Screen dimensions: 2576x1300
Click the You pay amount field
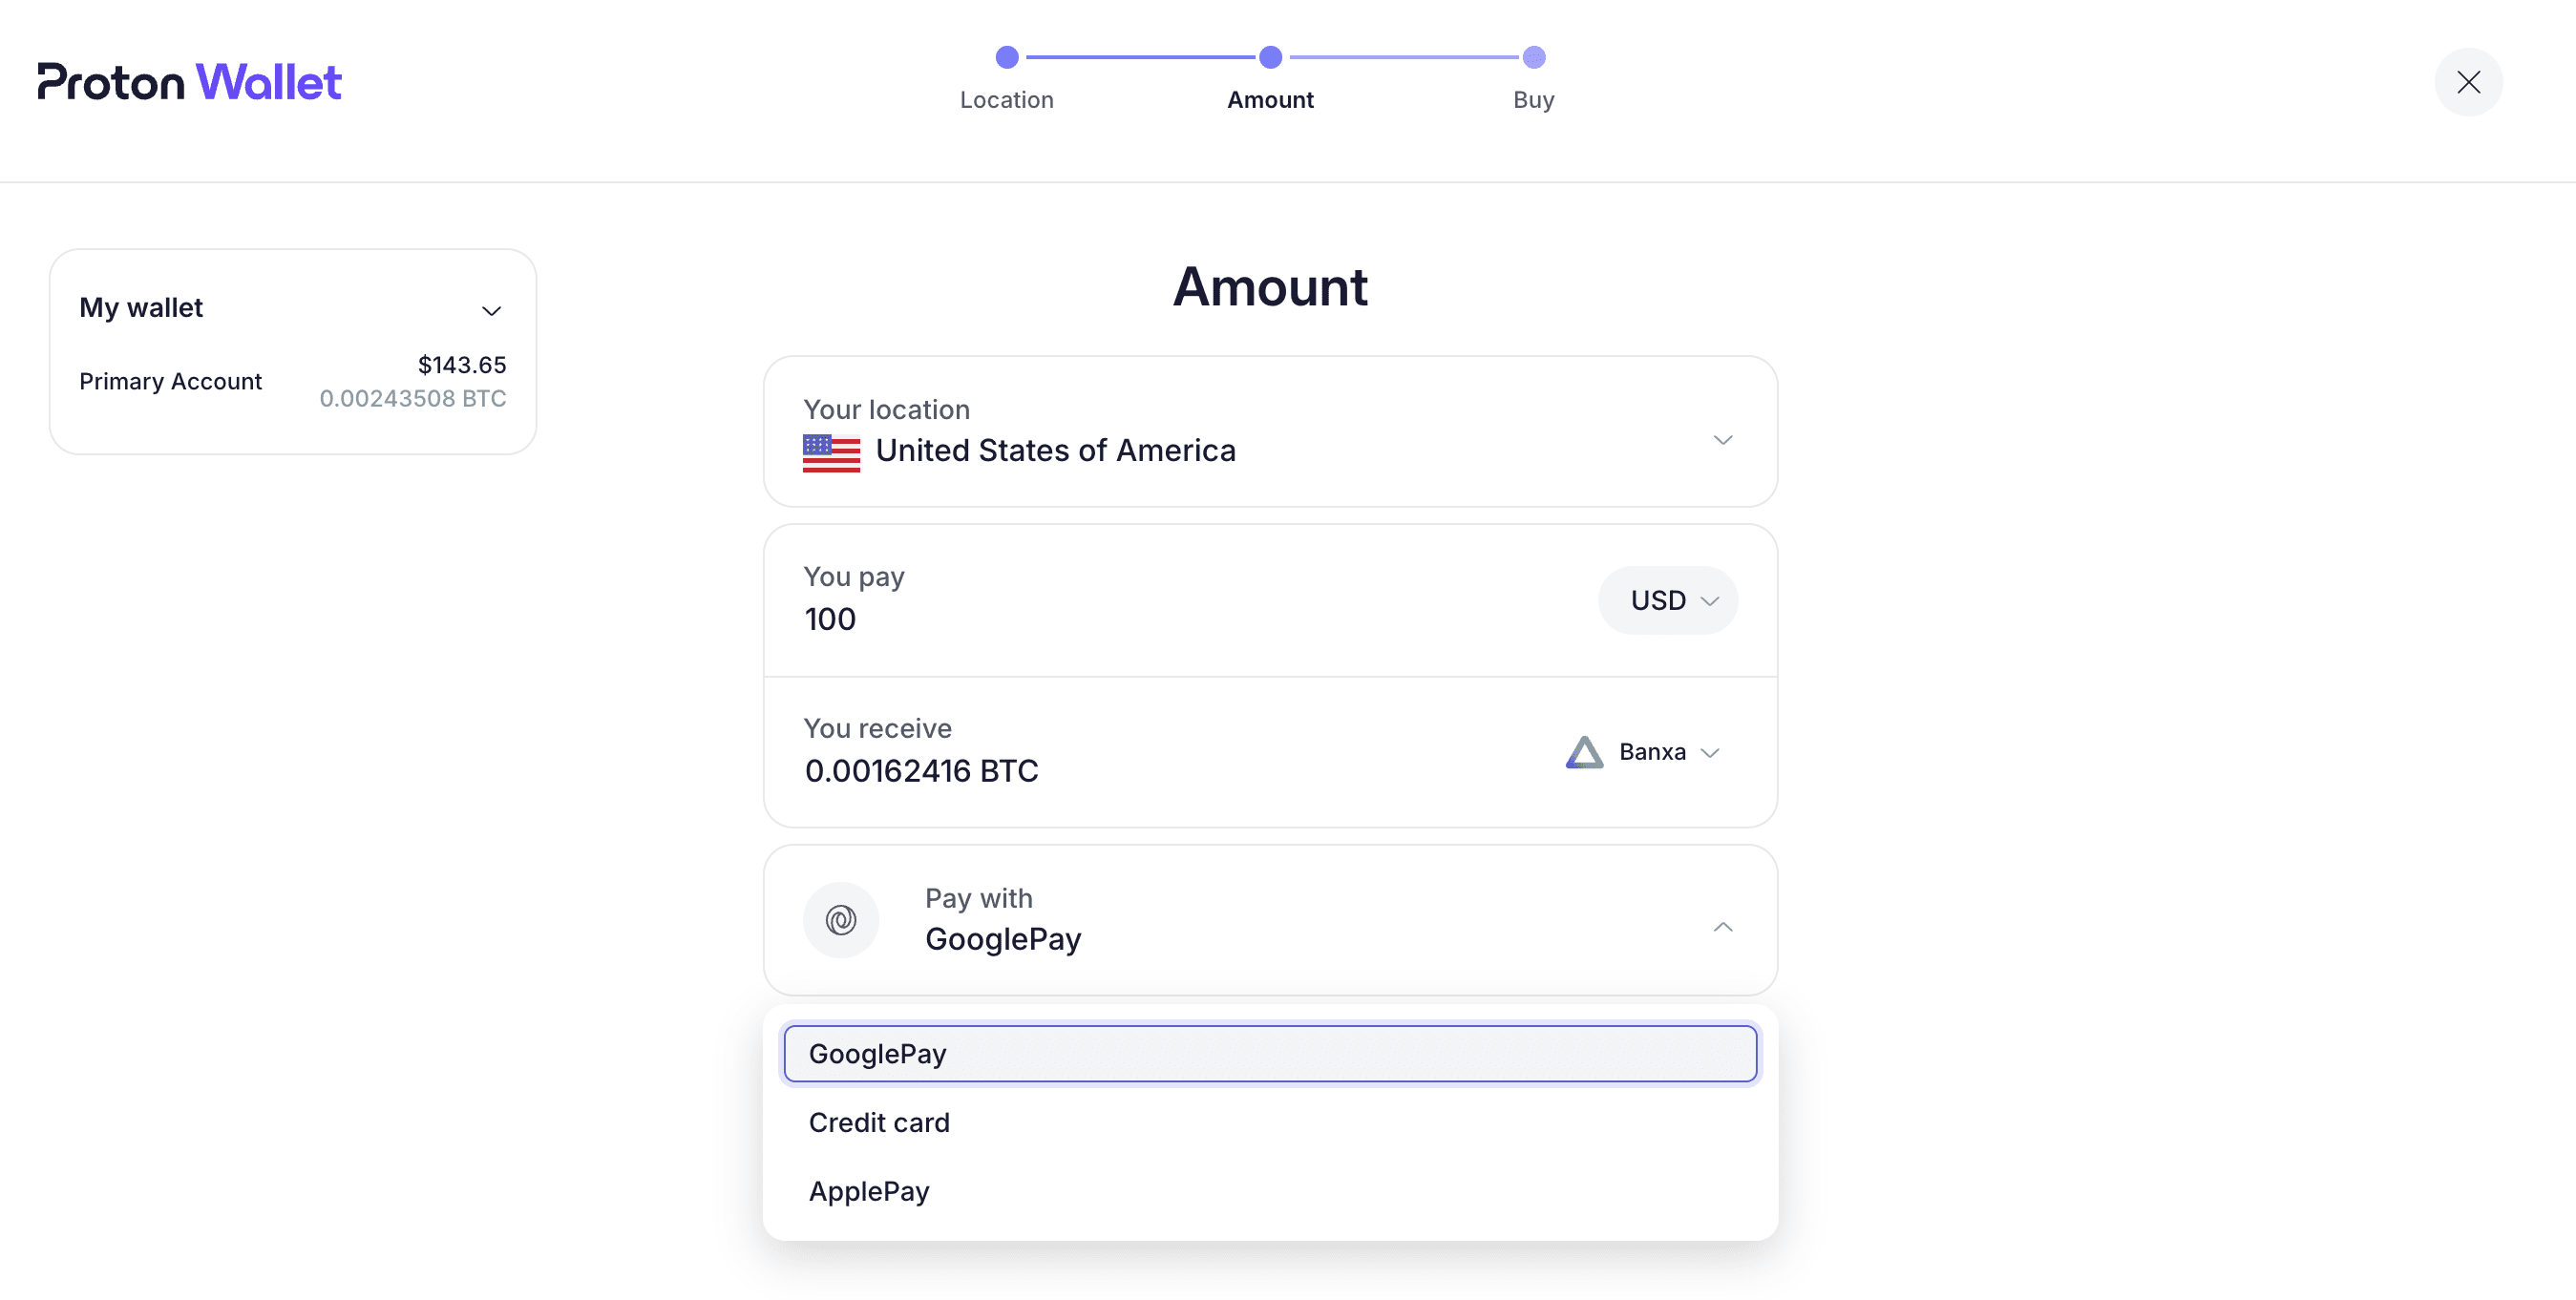coord(830,618)
